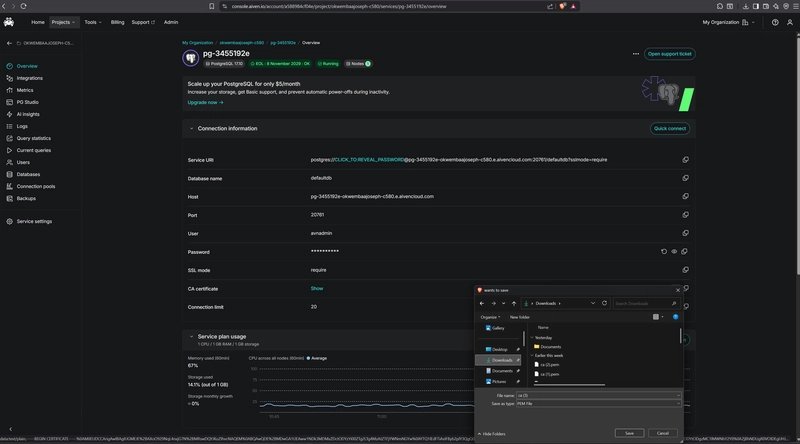Copy the Service URI value
The image size is (800, 444).
coord(685,160)
